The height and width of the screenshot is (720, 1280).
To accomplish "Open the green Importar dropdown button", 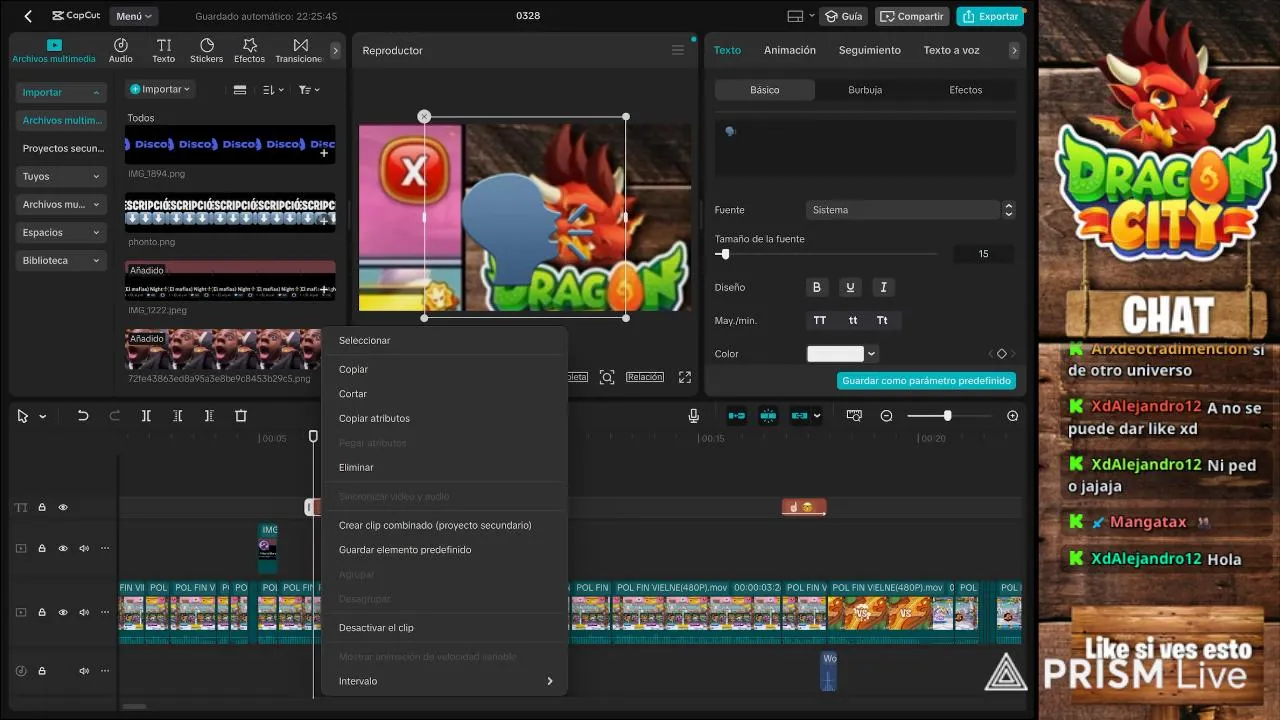I will click(160, 89).
